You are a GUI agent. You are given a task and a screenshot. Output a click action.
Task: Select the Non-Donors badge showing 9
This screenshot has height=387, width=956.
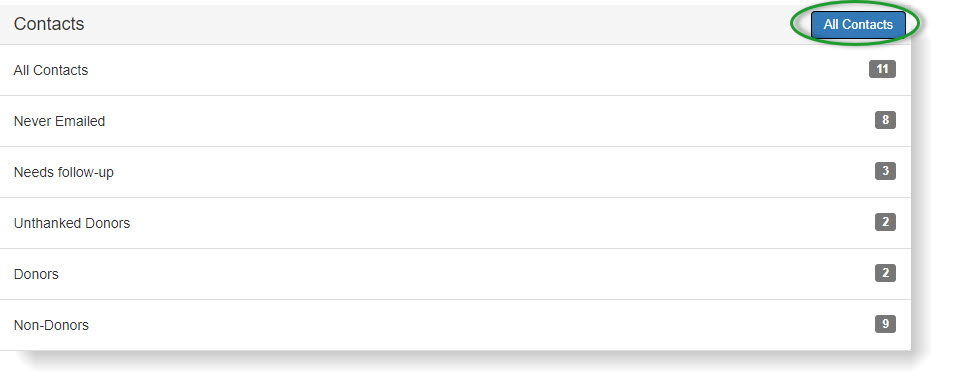click(x=885, y=324)
